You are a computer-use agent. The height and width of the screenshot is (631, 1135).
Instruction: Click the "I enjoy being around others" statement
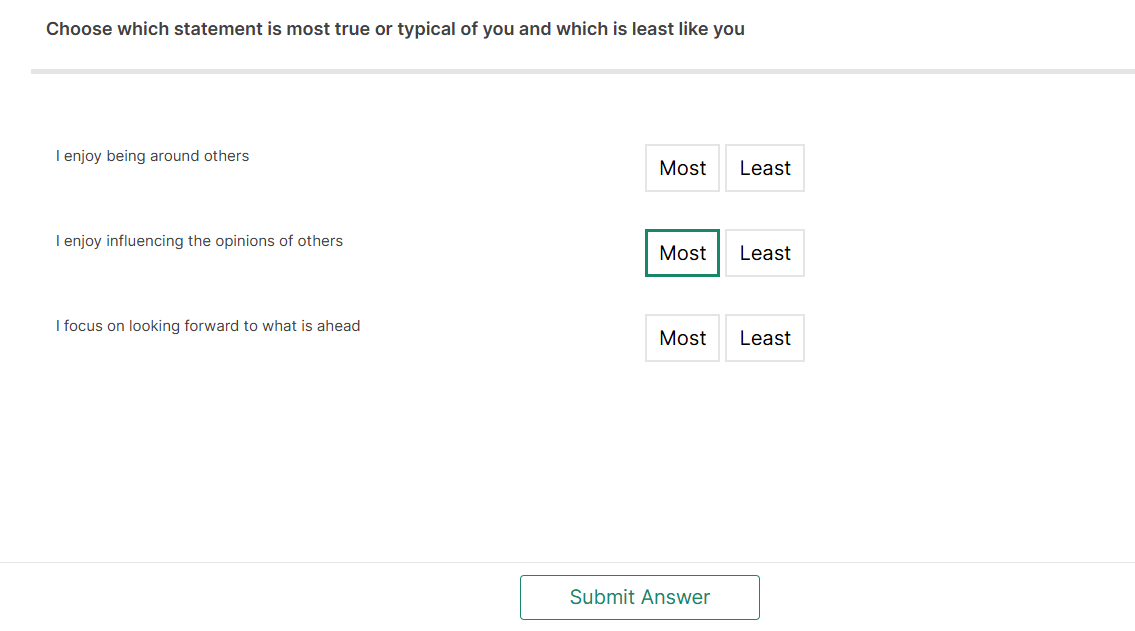[152, 156]
